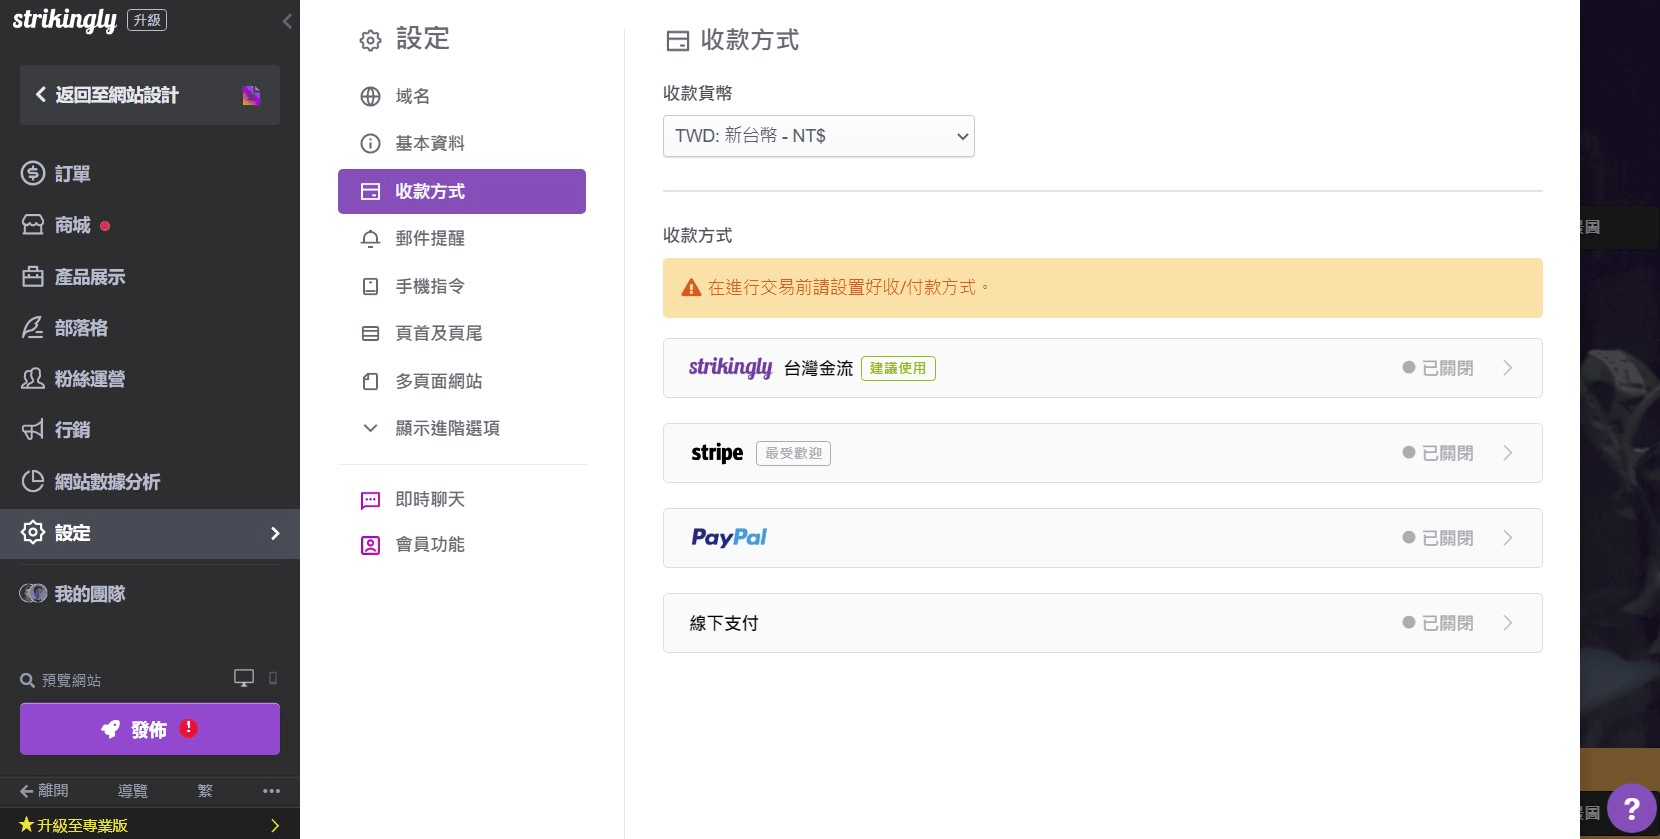Image resolution: width=1660 pixels, height=839 pixels.
Task: Click 升級至專業版 upgrade banner
Action: (x=150, y=825)
